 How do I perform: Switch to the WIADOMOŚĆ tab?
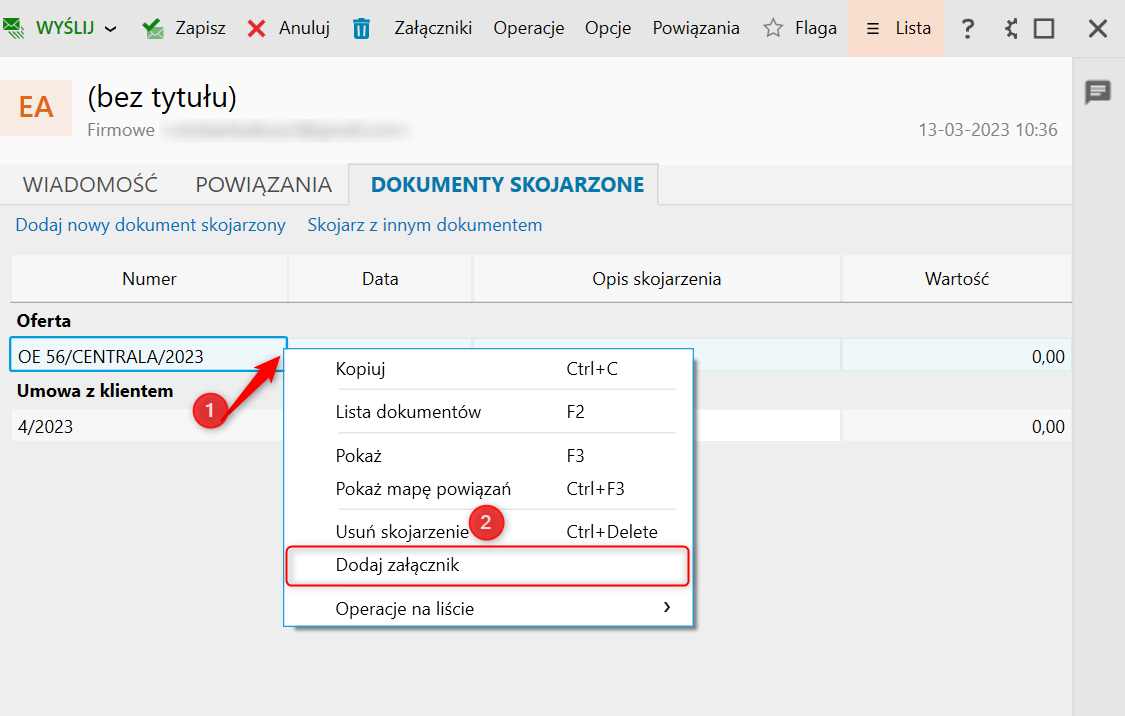coord(90,184)
